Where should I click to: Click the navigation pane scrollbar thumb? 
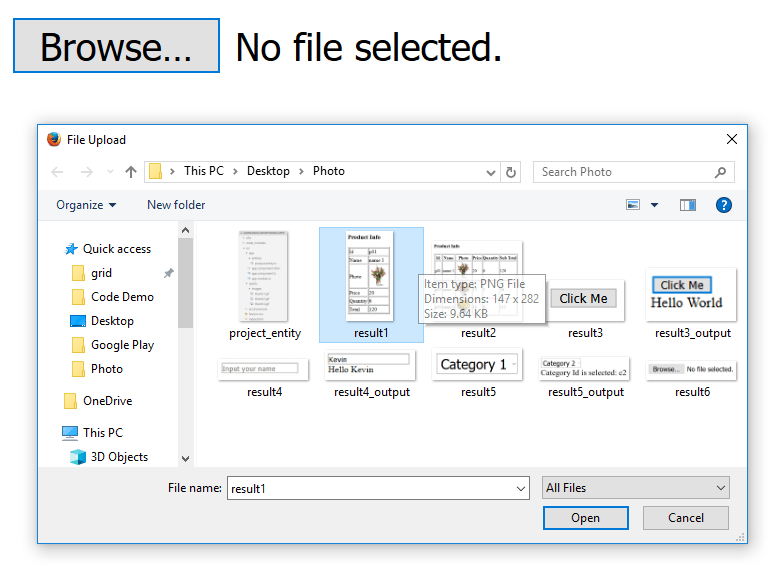tap(186, 283)
